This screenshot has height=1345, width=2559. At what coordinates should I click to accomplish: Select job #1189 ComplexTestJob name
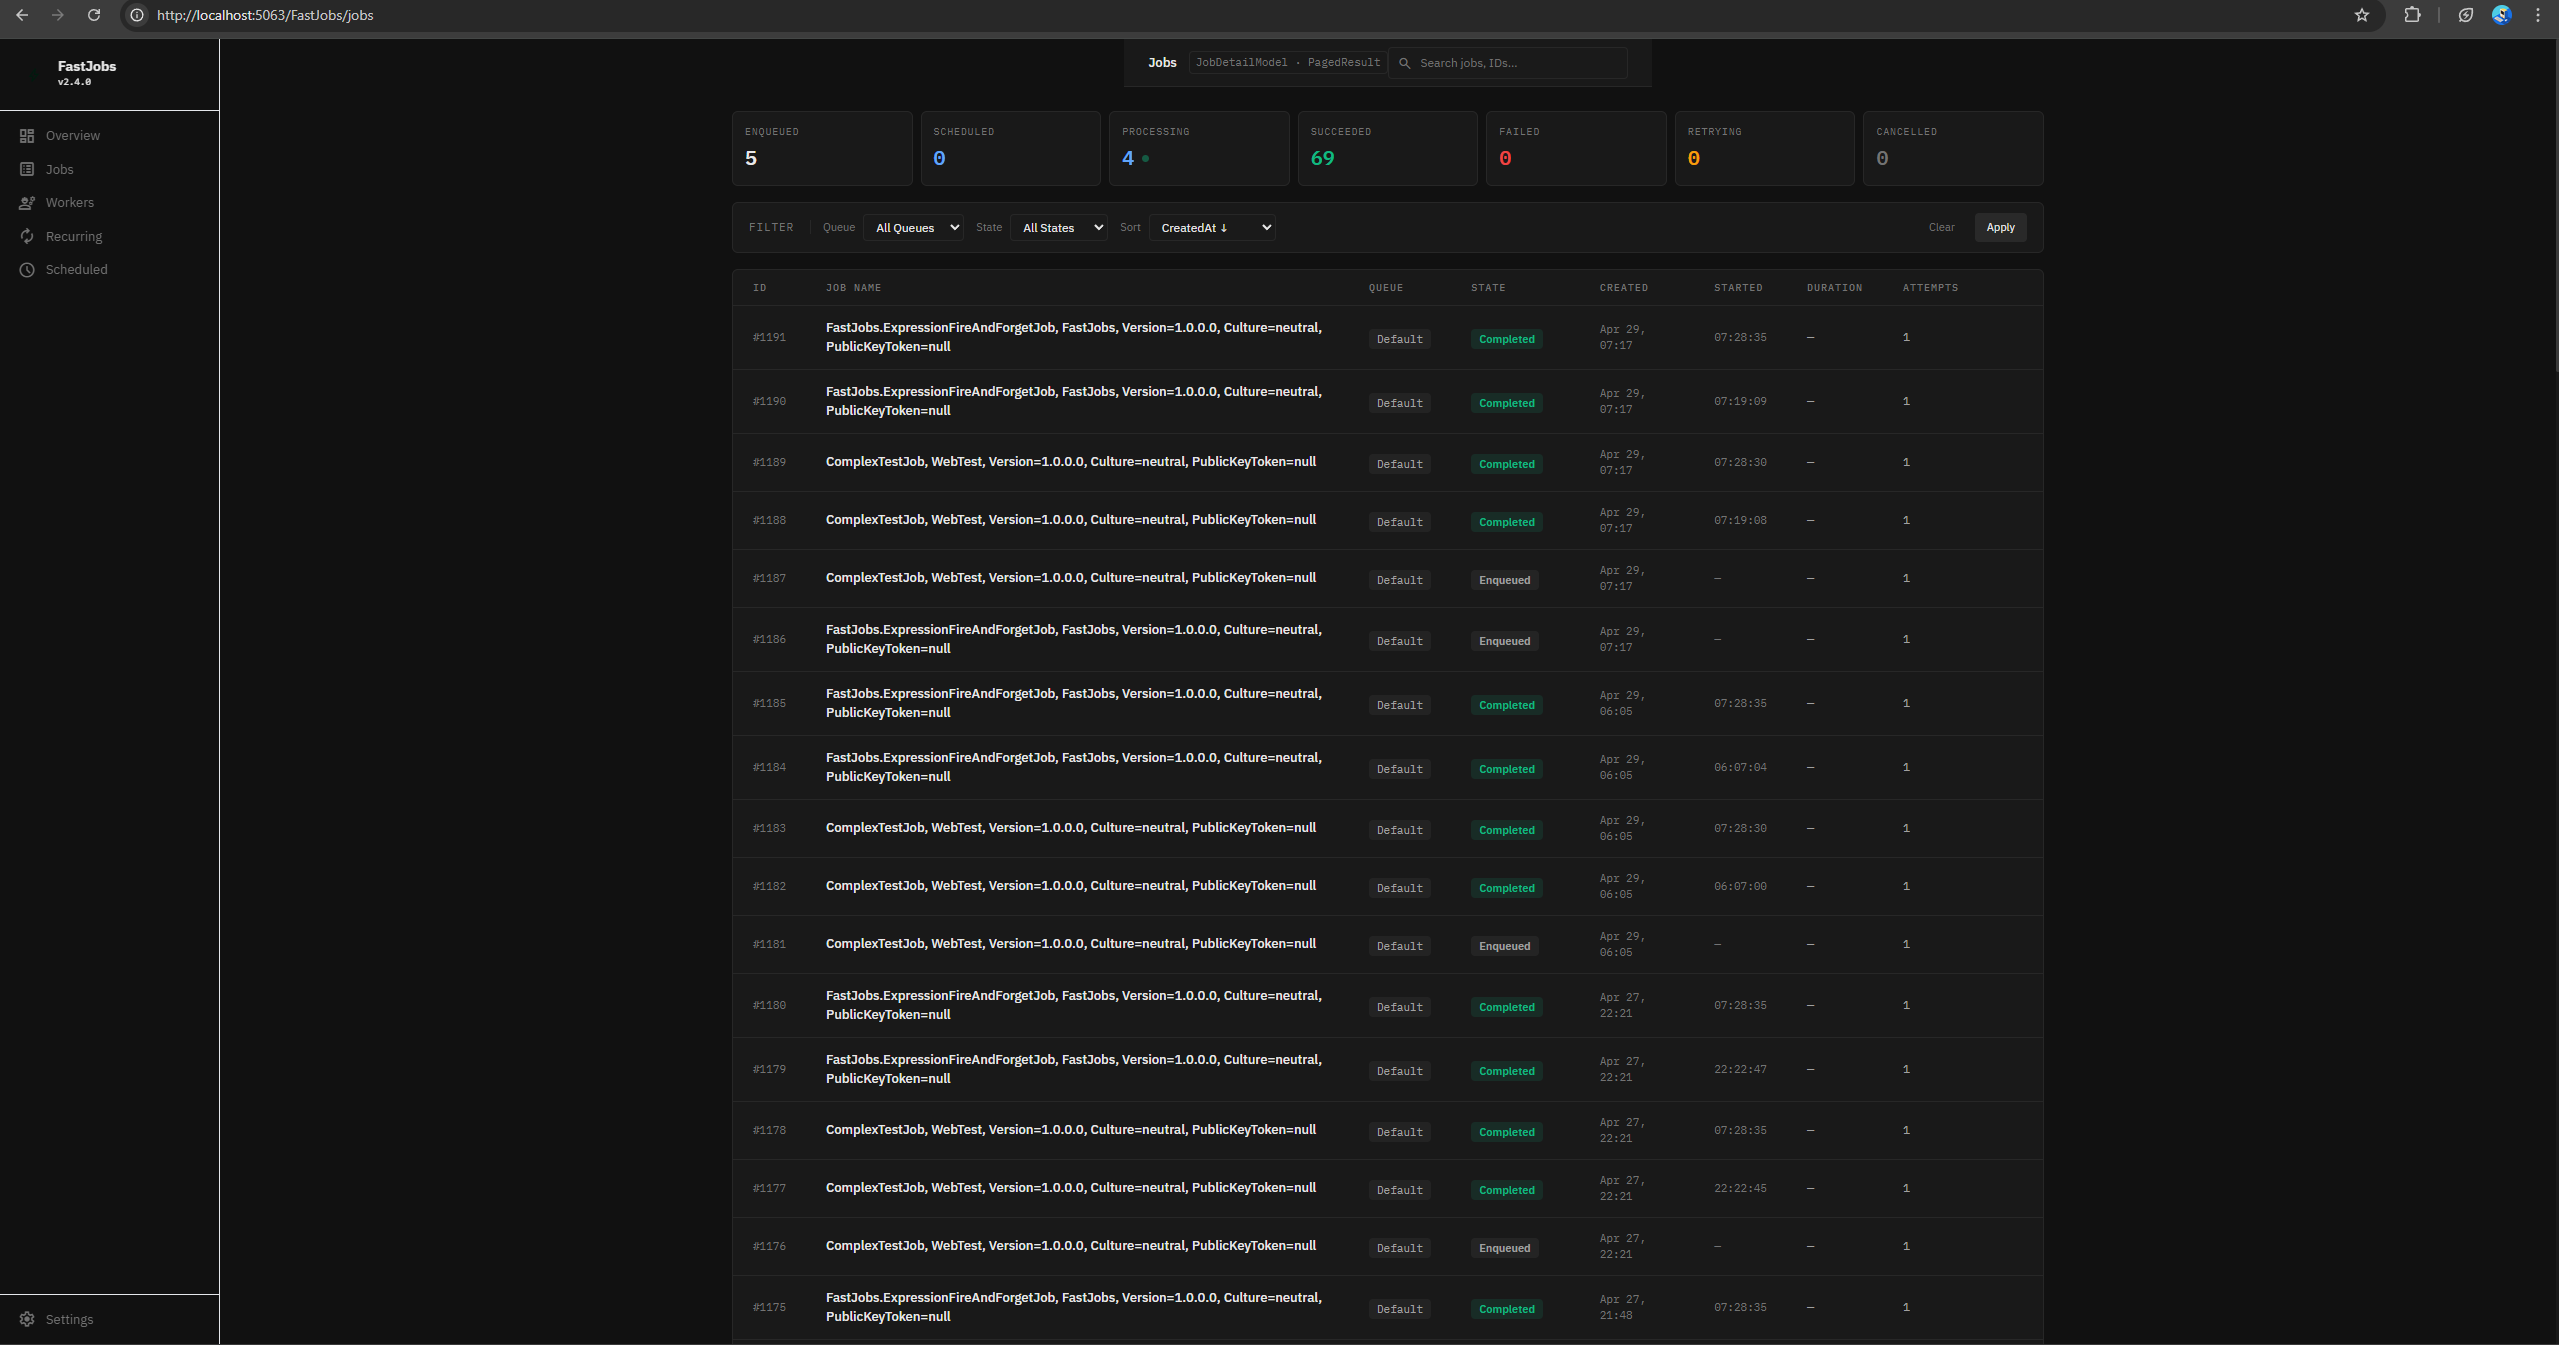pos(1070,462)
